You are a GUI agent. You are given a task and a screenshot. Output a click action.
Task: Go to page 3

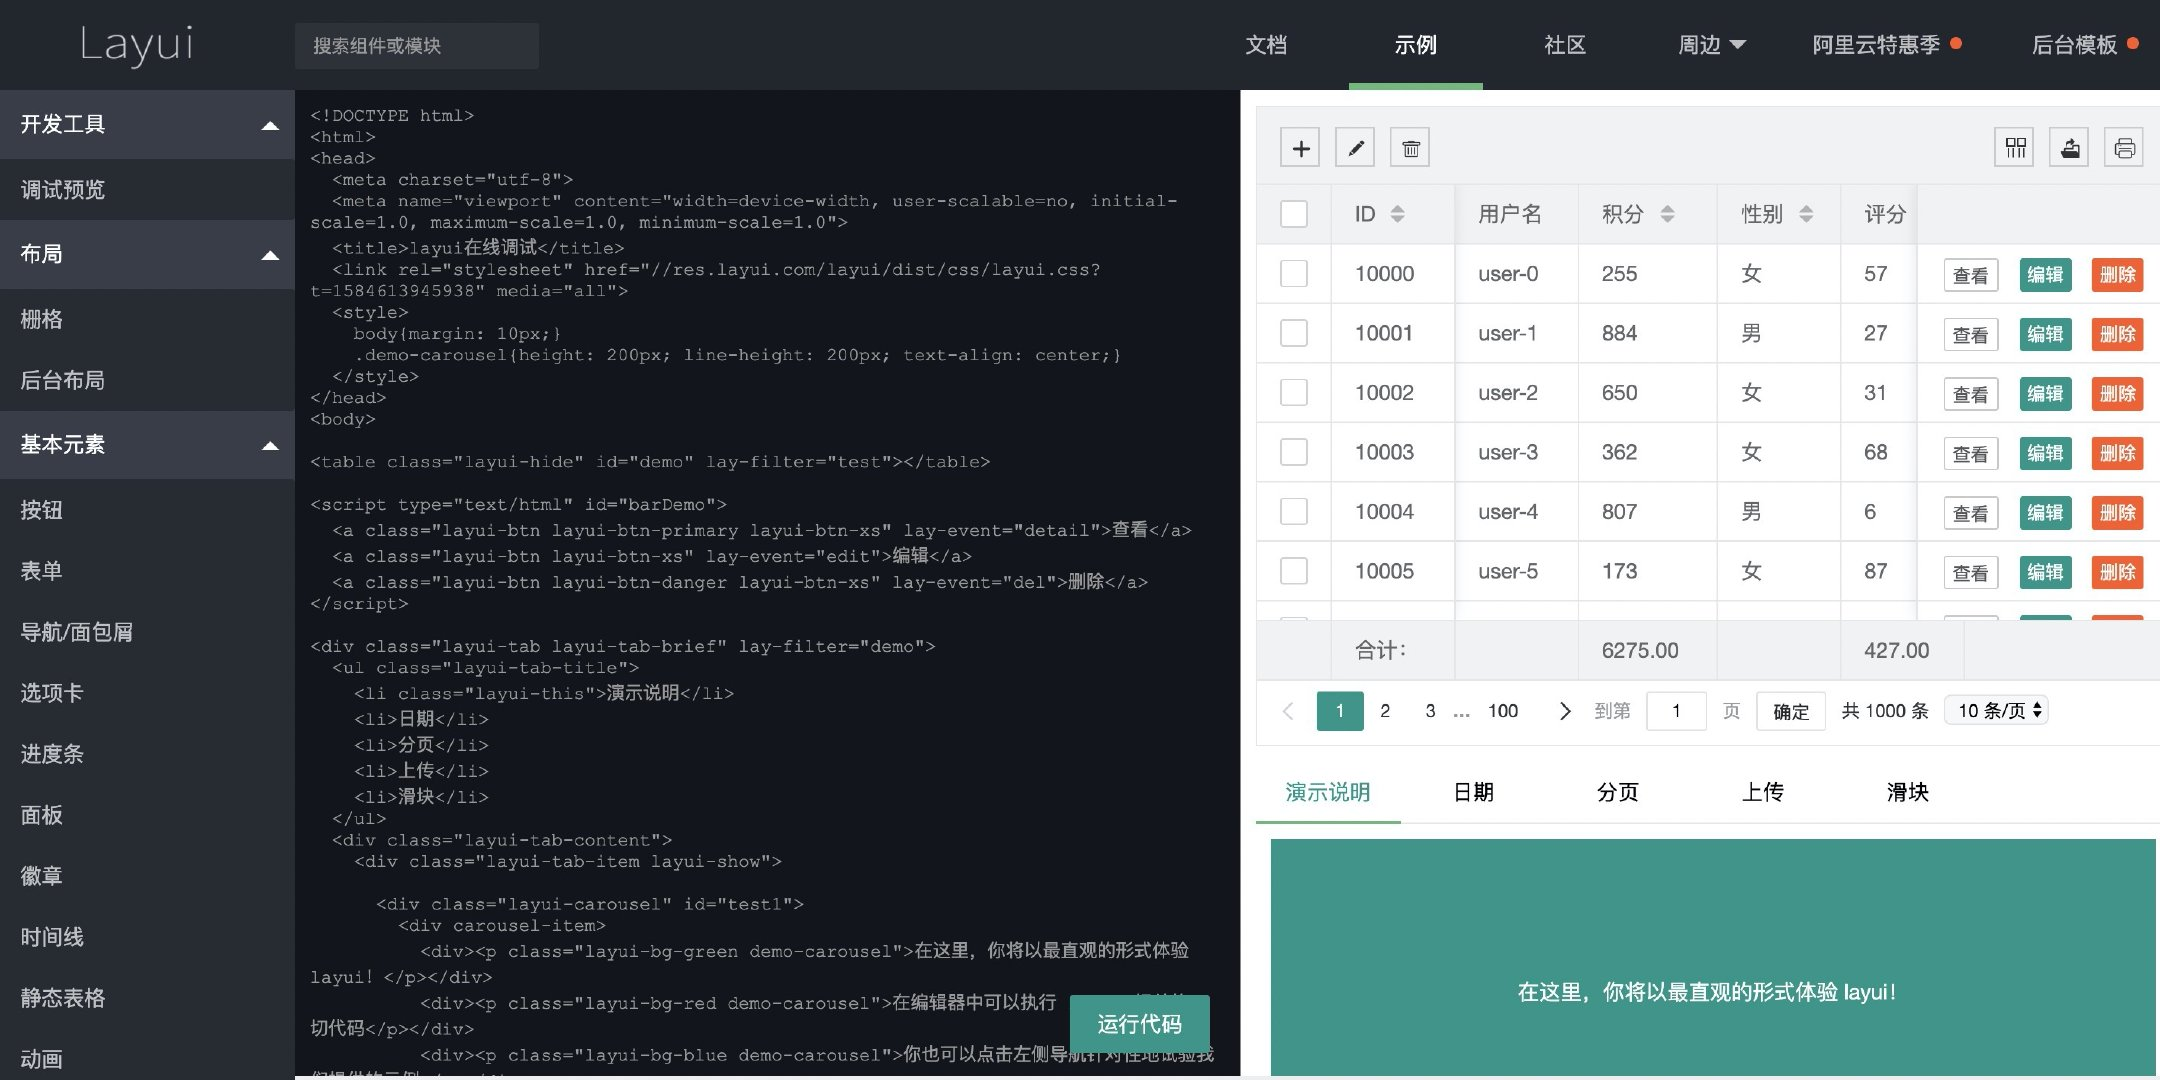pos(1430,711)
